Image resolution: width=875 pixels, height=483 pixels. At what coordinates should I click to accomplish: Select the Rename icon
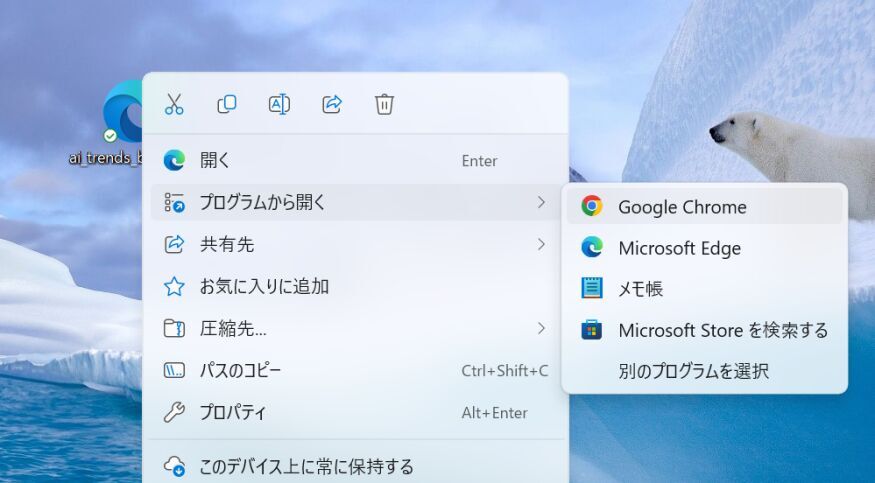coord(279,104)
